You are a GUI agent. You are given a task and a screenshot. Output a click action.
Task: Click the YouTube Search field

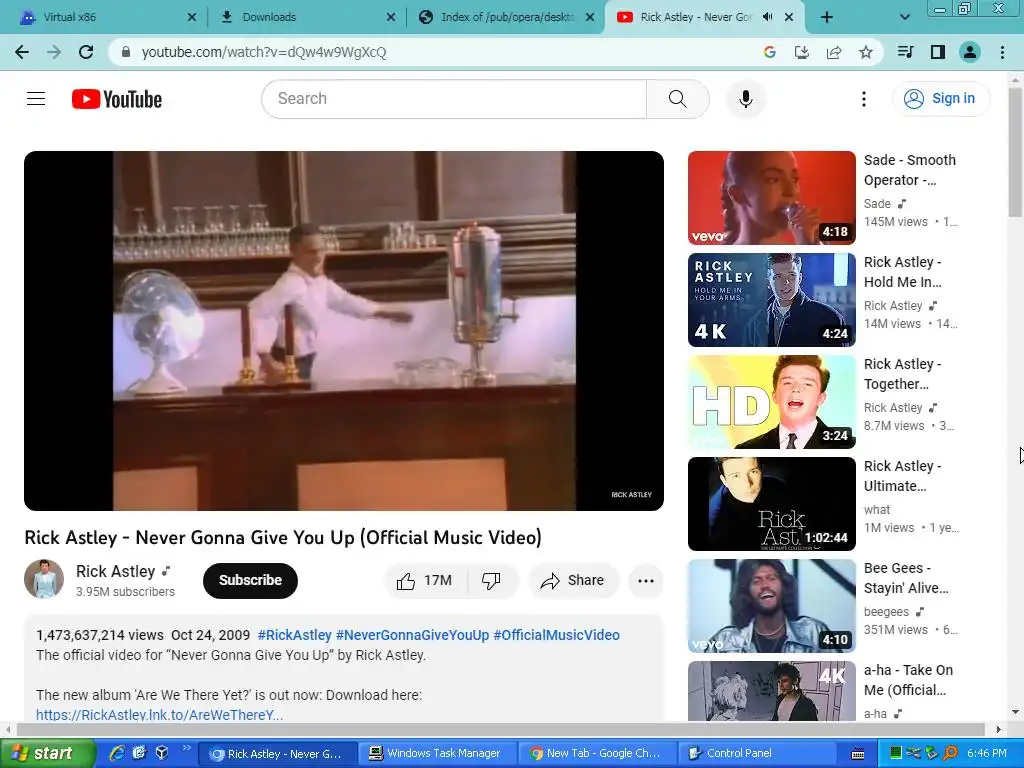click(x=454, y=99)
